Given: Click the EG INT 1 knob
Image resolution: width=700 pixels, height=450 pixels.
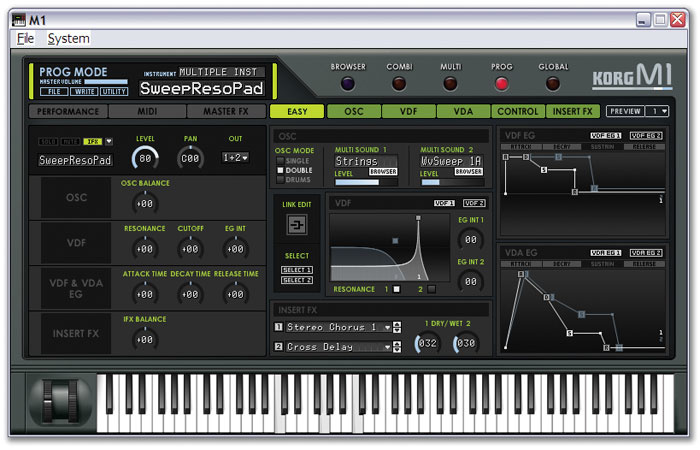Looking at the screenshot, I should click(471, 240).
